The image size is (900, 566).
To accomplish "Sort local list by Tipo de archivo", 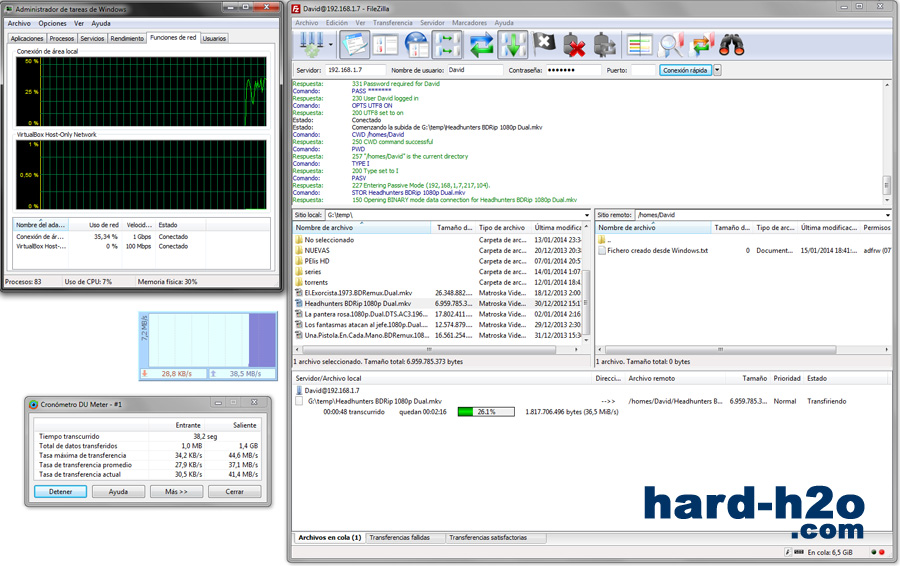I will (502, 228).
